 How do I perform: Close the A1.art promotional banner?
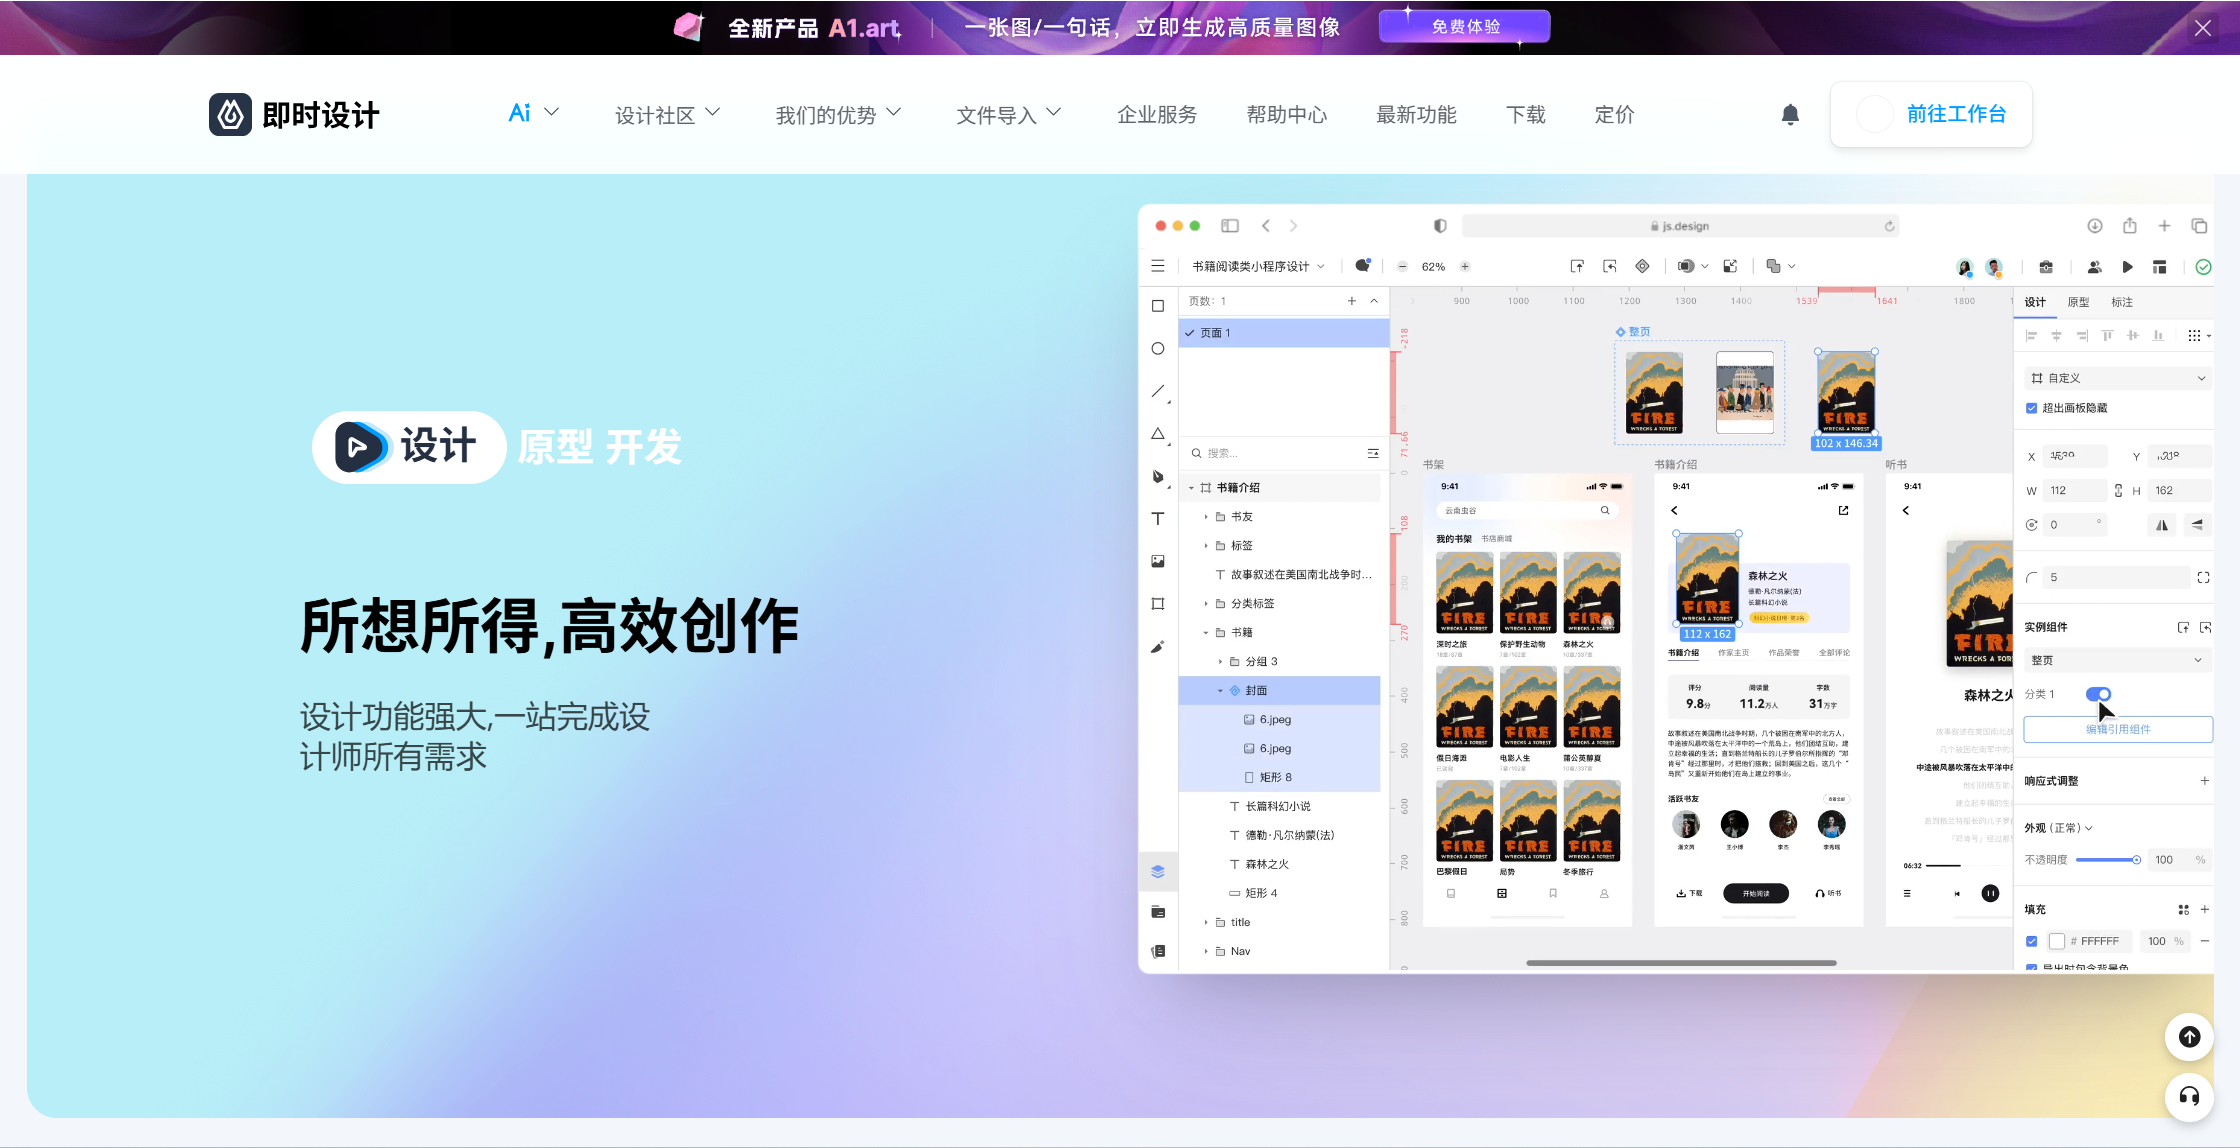(2202, 28)
